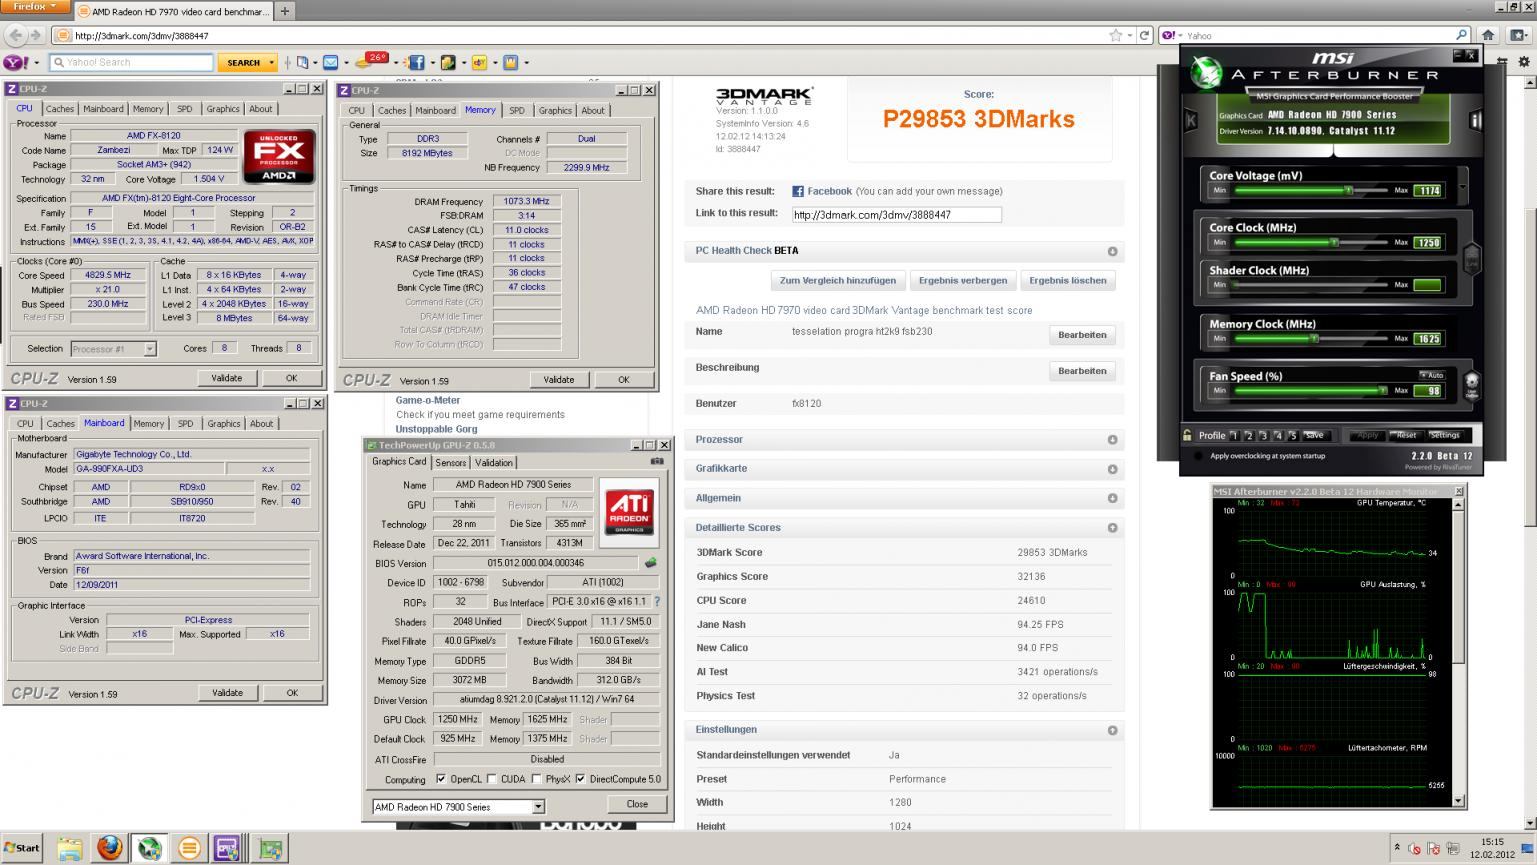Select Afterburner profile slot 3
1537x865 pixels.
coord(1264,435)
